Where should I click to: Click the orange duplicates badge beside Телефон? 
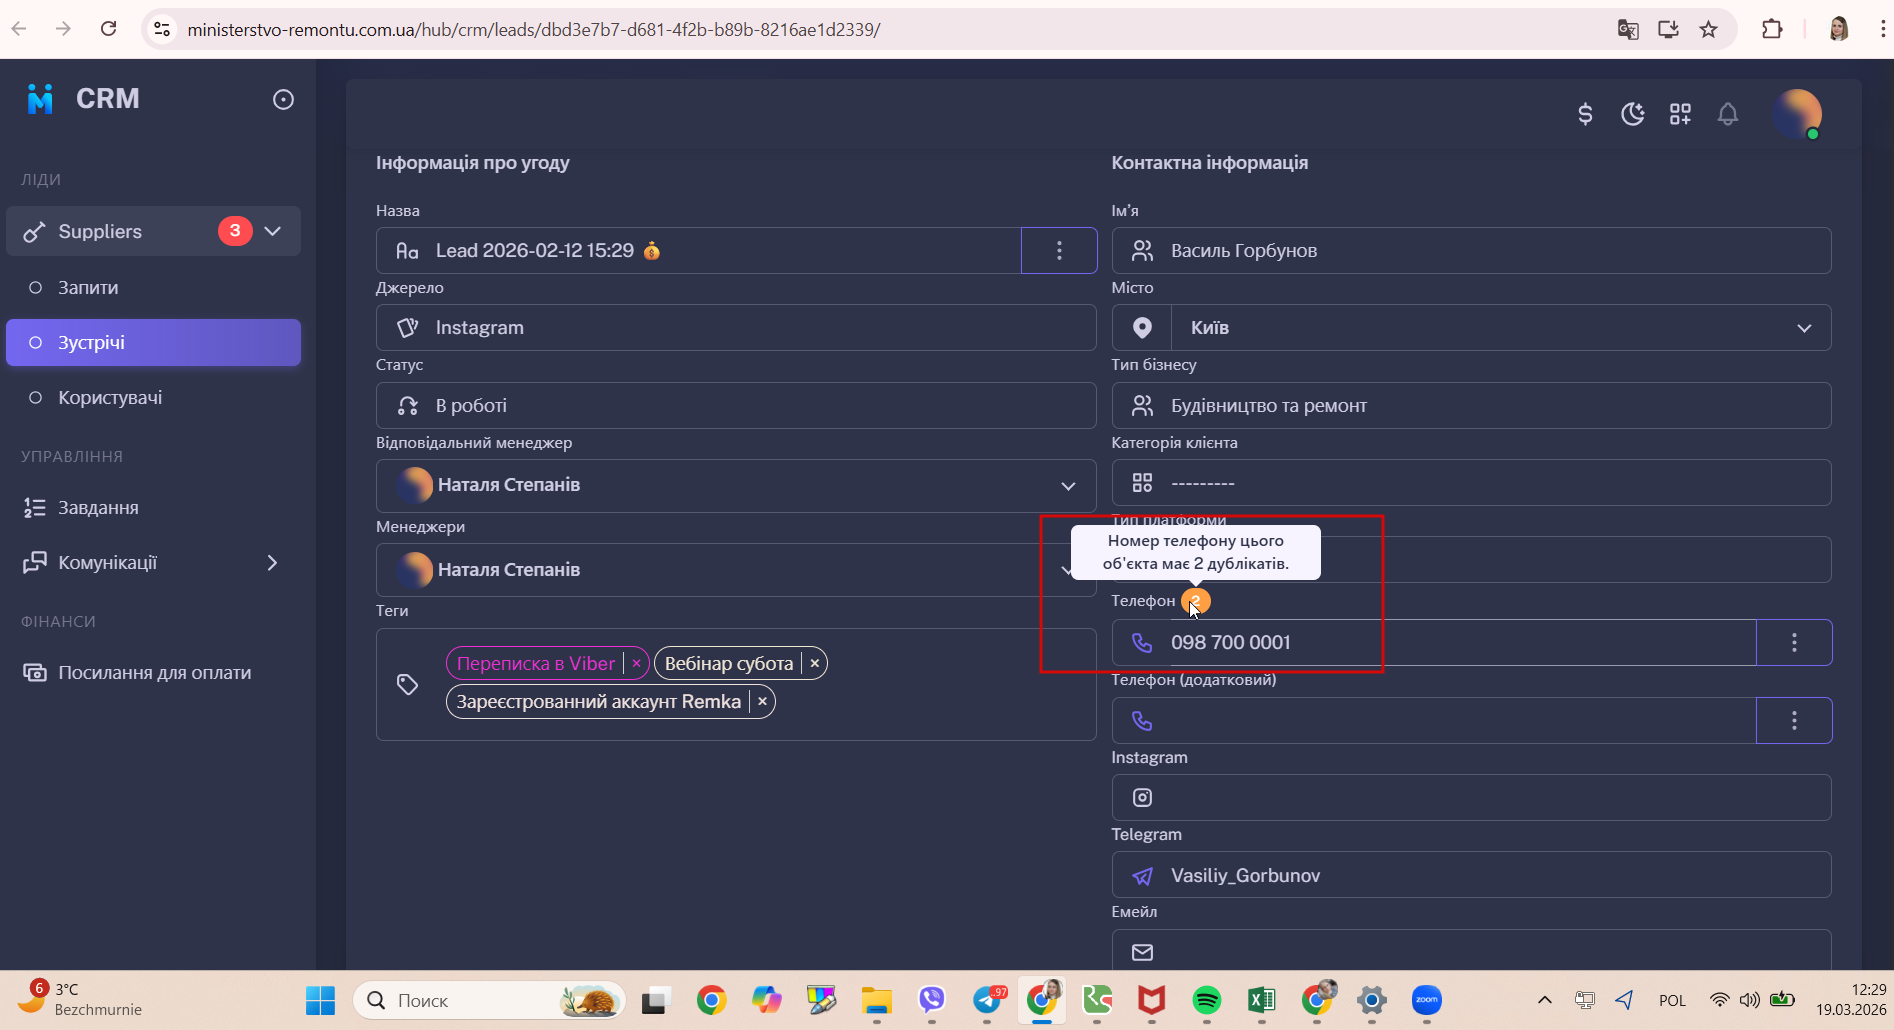click(x=1196, y=601)
